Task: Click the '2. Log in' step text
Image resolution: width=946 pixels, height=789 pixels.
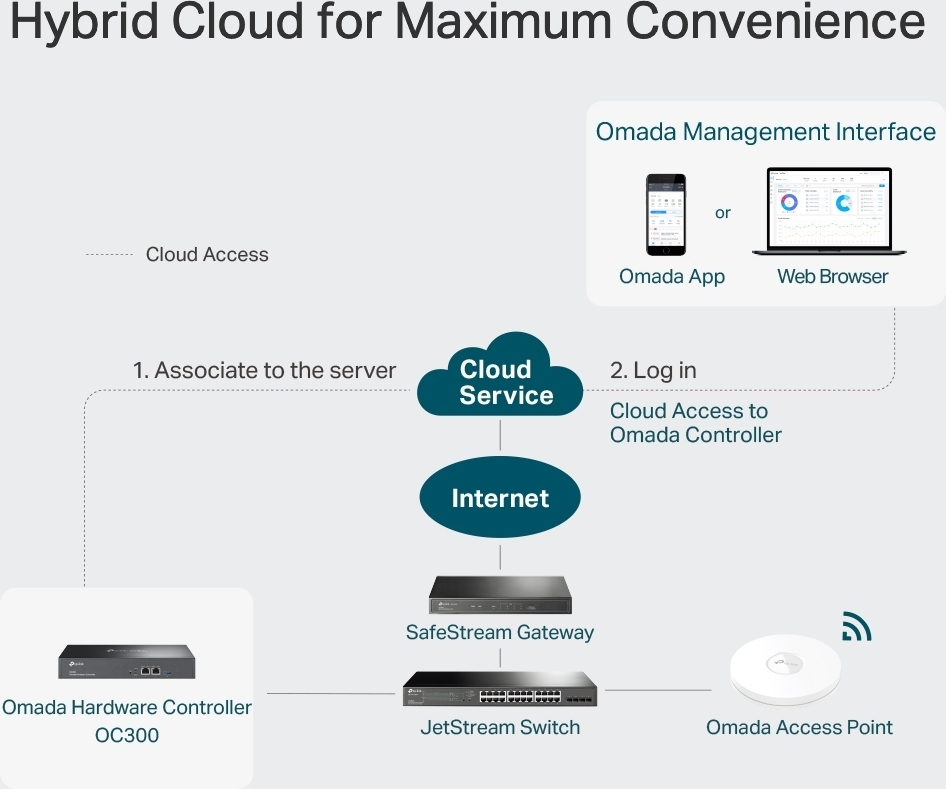Action: tap(653, 370)
